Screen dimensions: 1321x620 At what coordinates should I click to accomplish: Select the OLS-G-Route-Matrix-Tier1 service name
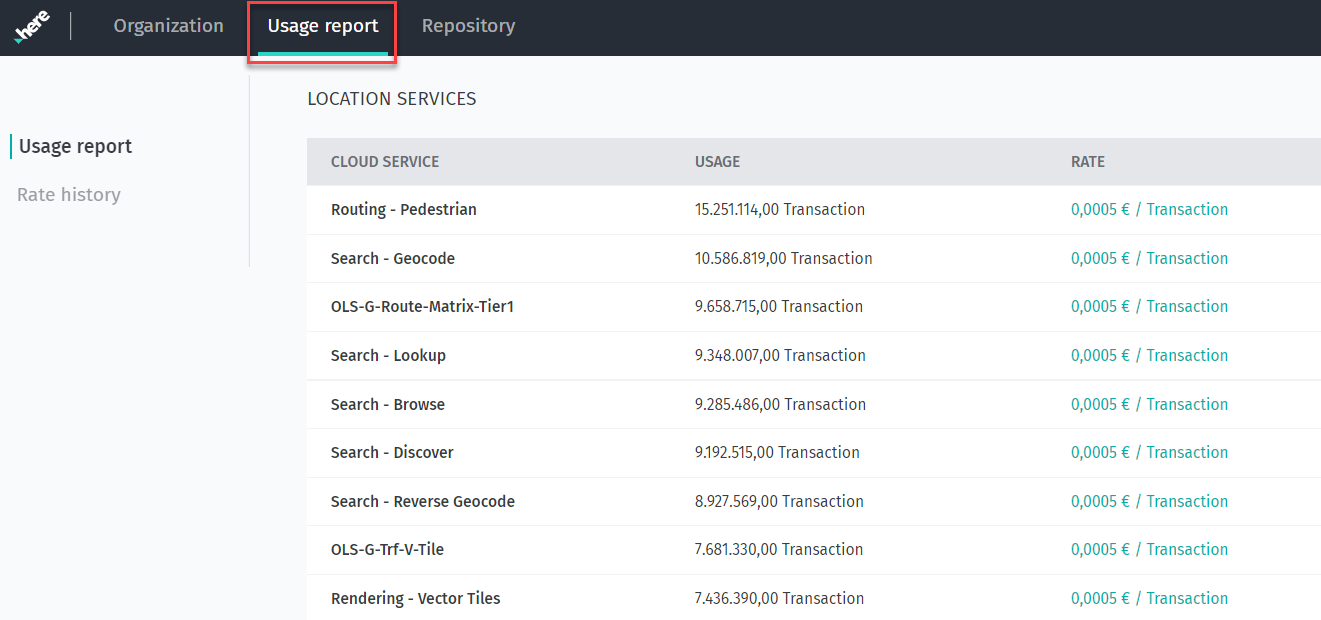coord(422,307)
